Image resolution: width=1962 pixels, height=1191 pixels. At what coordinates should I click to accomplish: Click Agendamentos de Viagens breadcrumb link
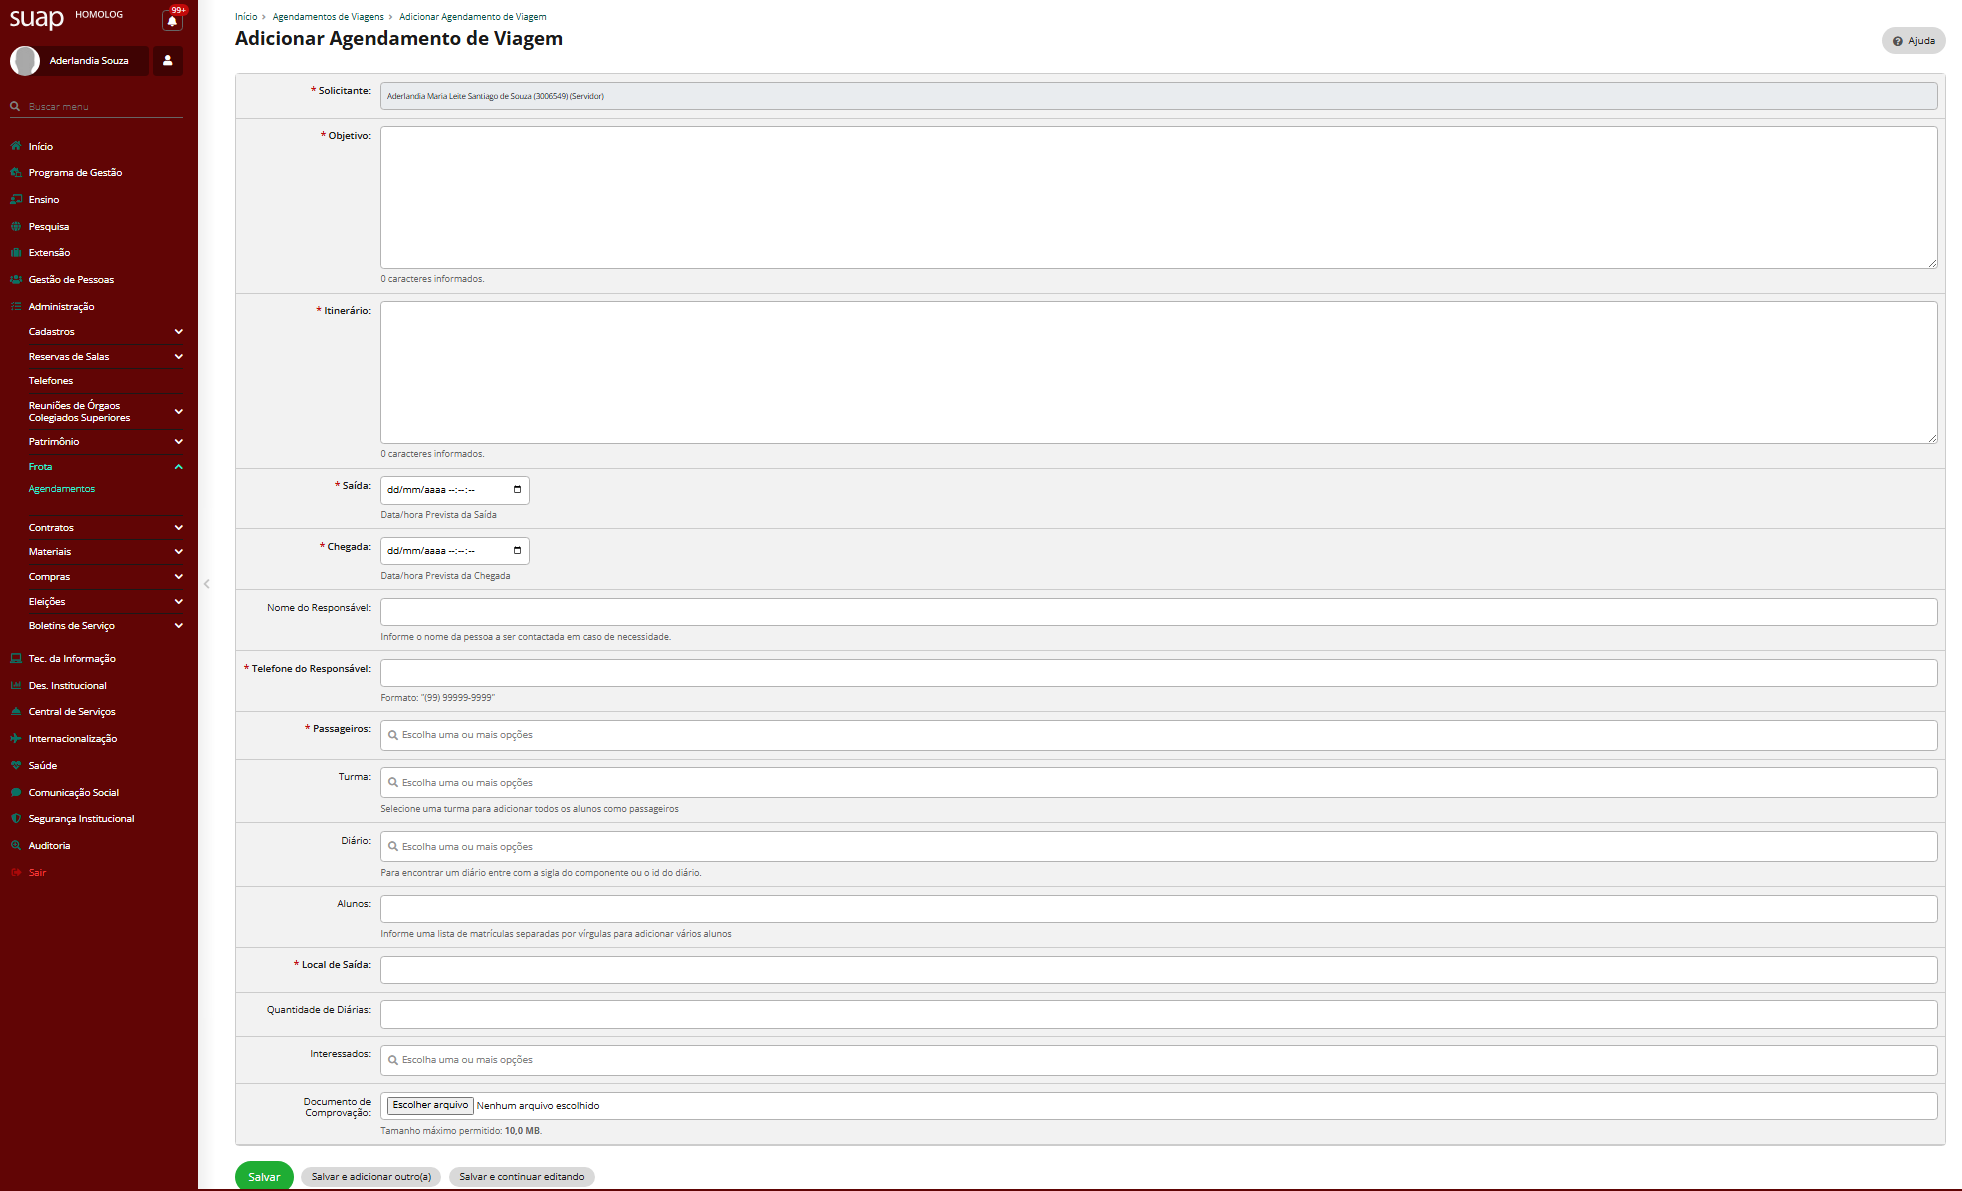coord(328,17)
